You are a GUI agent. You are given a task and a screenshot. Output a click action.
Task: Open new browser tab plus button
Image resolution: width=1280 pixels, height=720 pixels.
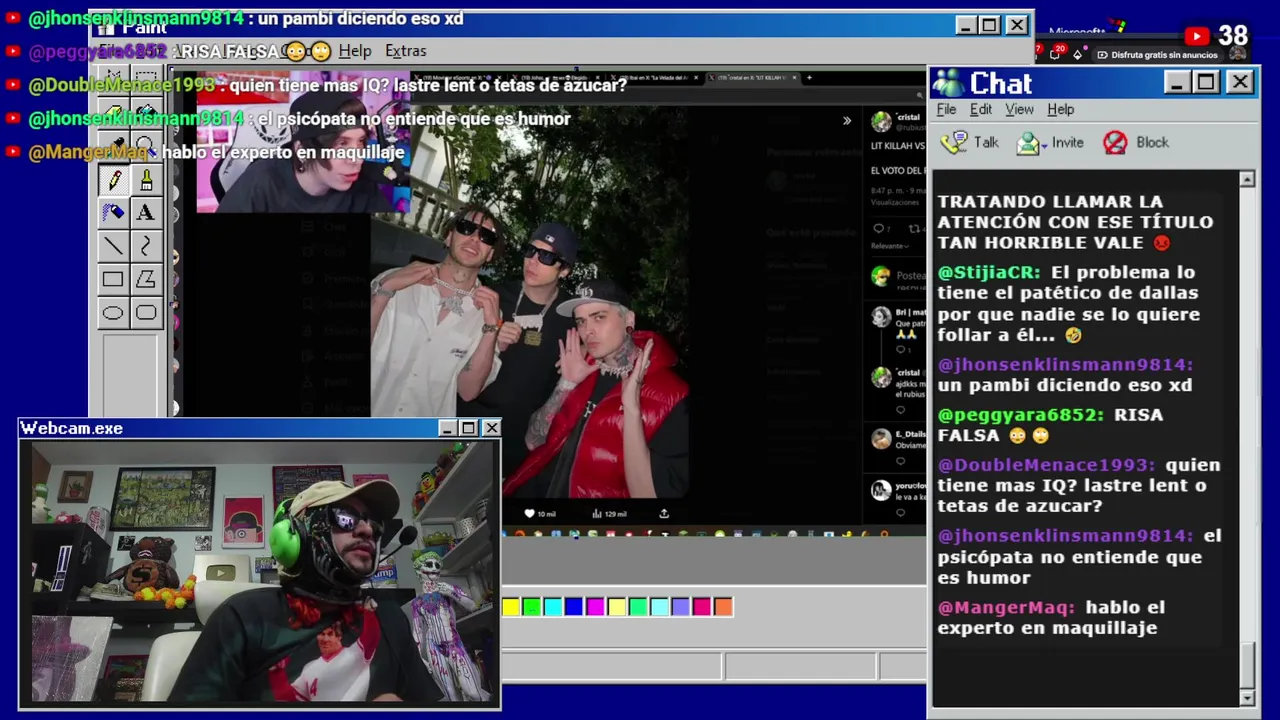pyautogui.click(x=809, y=77)
